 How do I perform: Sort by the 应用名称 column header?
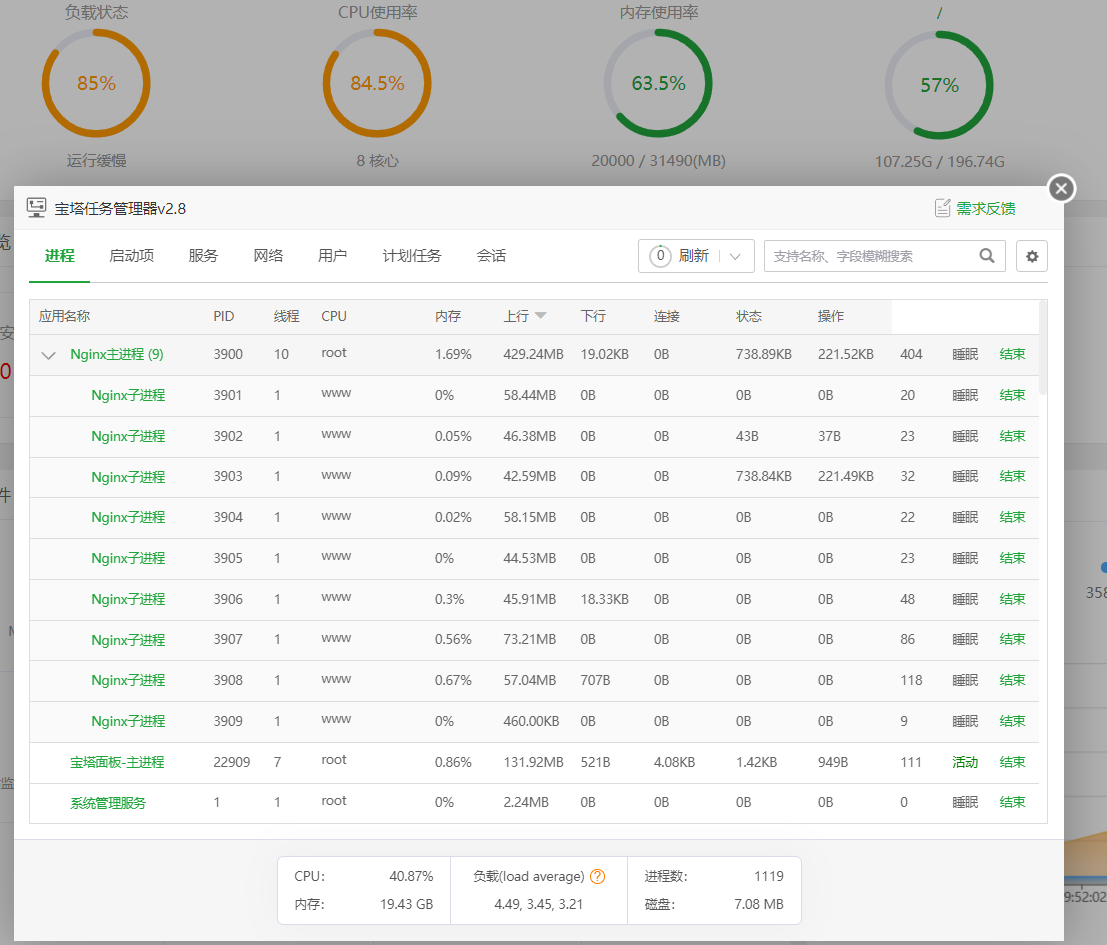tap(64, 316)
